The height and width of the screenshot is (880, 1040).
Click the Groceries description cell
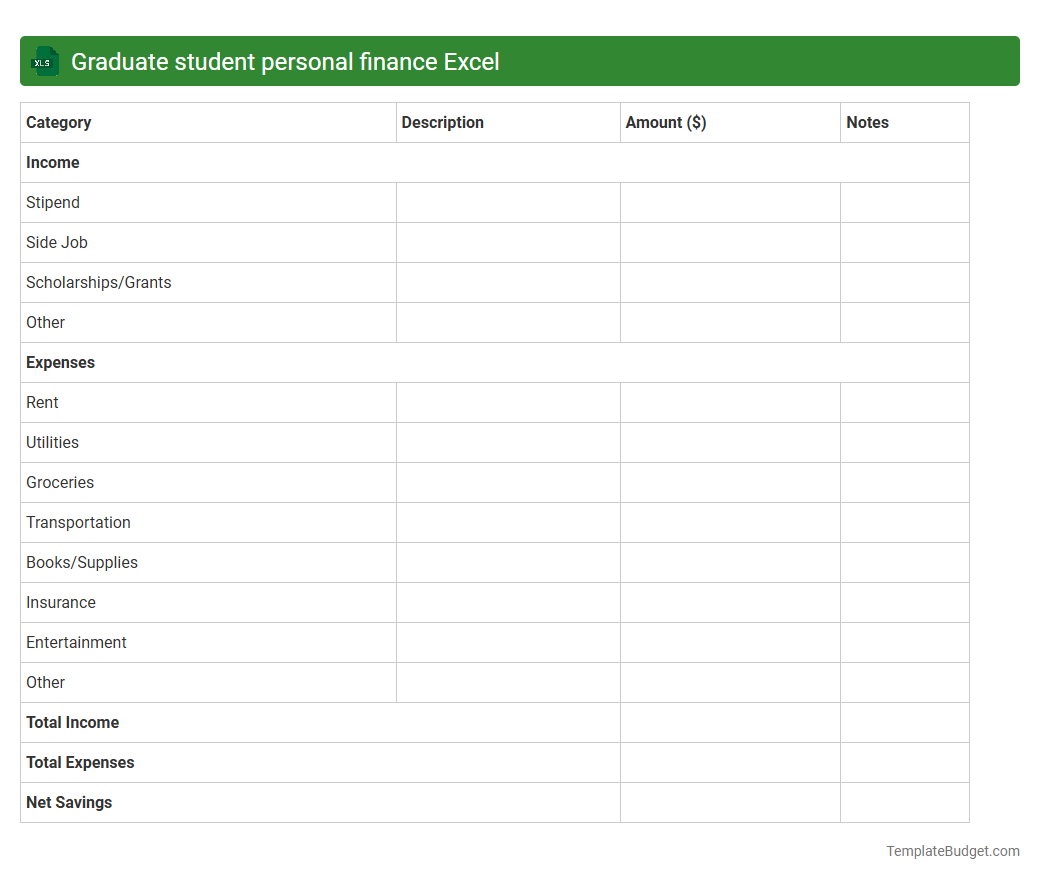507,482
